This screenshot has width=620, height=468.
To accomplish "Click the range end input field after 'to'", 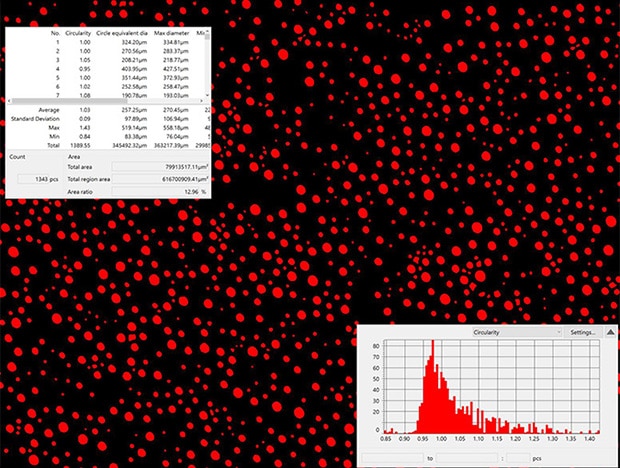I will point(467,458).
